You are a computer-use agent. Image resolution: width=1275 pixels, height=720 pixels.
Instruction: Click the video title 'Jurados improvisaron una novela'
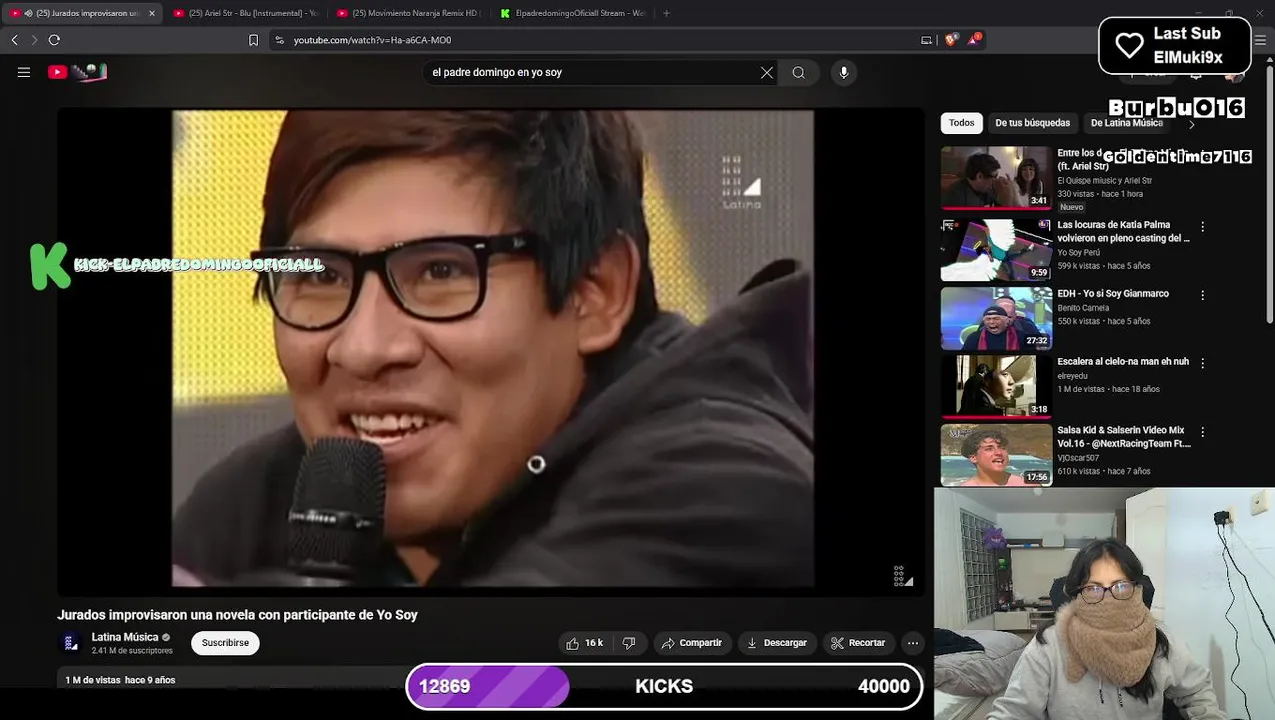click(x=237, y=615)
